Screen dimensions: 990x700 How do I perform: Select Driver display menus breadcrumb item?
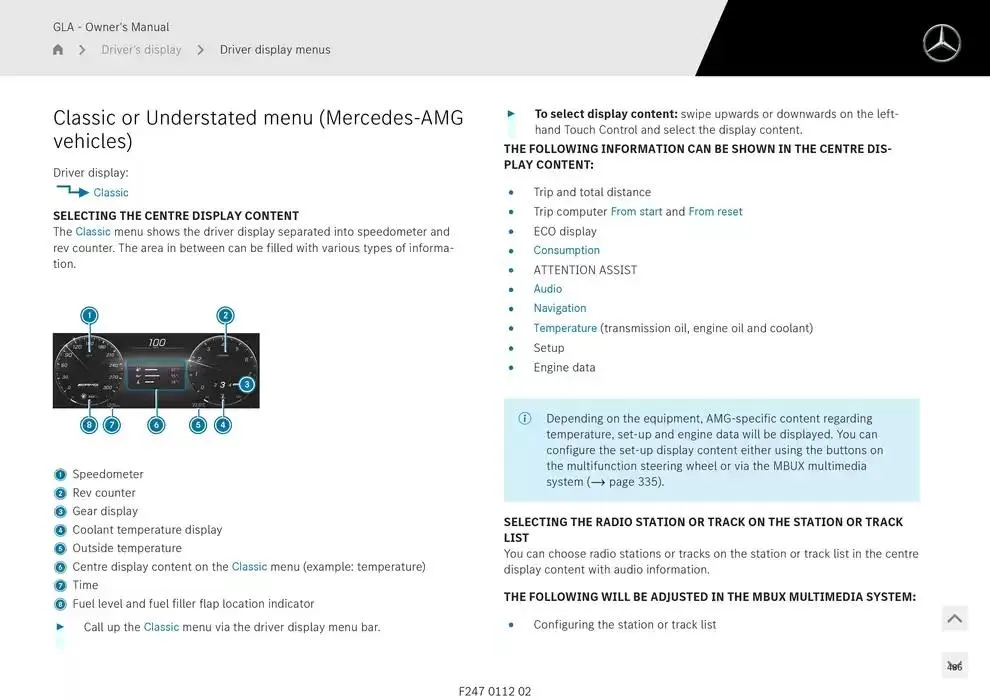(275, 50)
